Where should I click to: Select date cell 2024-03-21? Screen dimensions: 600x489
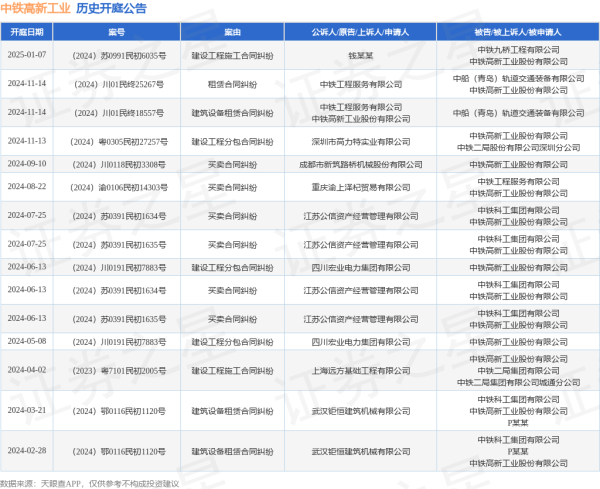coord(27,410)
